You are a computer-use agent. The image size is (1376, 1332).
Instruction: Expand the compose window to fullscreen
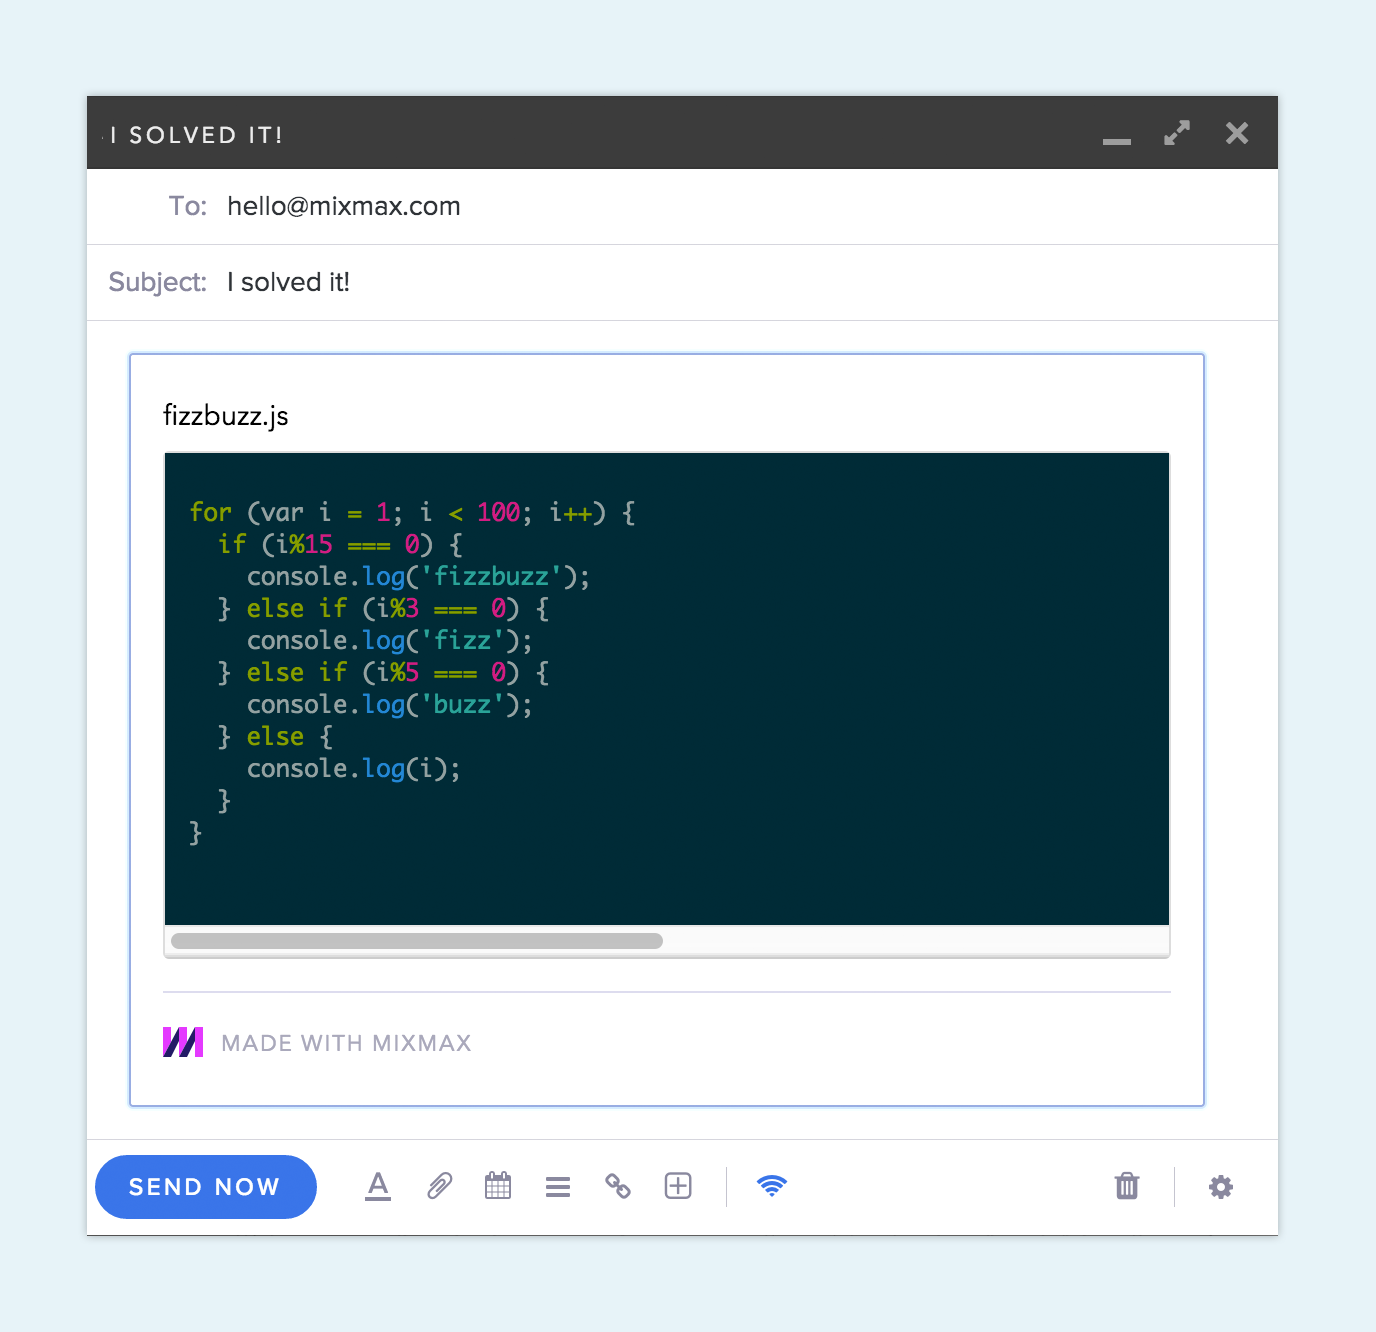pos(1177,133)
